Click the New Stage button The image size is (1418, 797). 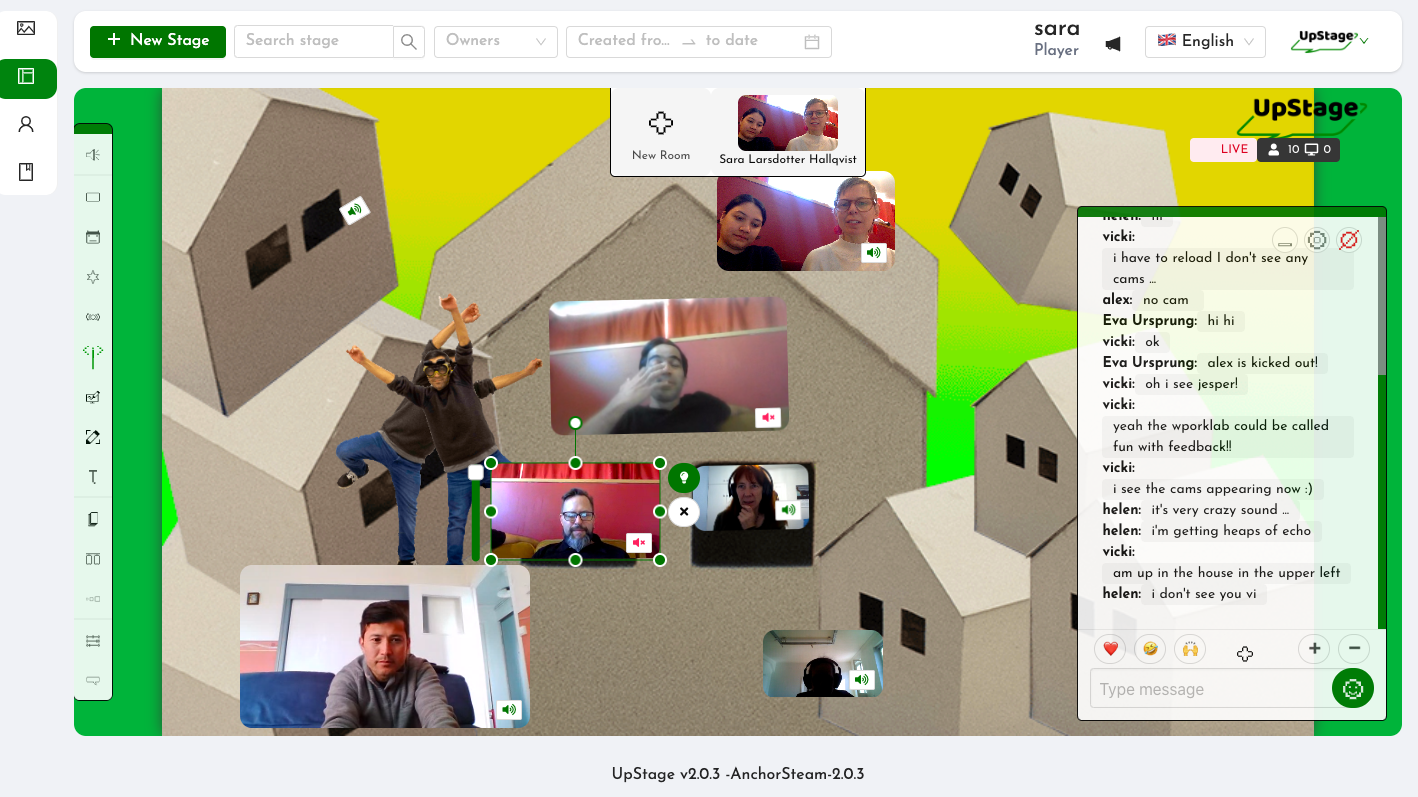(x=157, y=42)
